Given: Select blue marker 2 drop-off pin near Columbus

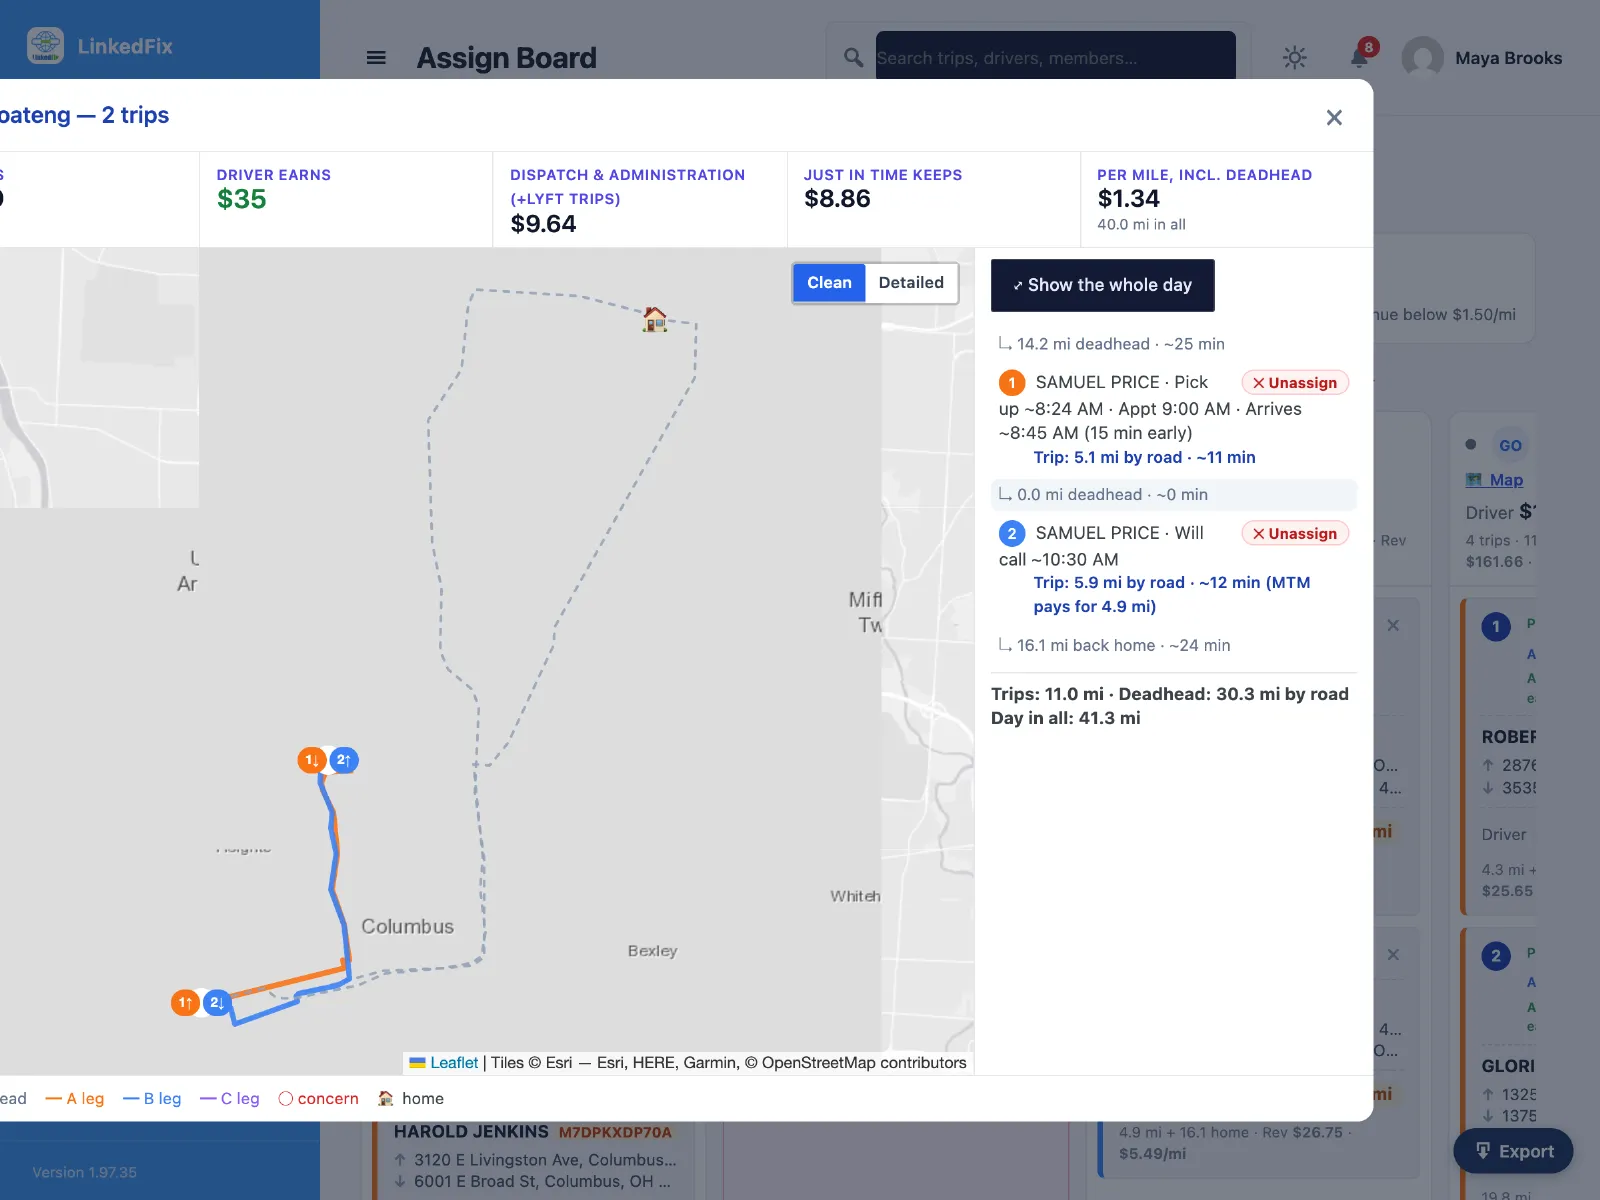Looking at the screenshot, I should (x=217, y=1002).
